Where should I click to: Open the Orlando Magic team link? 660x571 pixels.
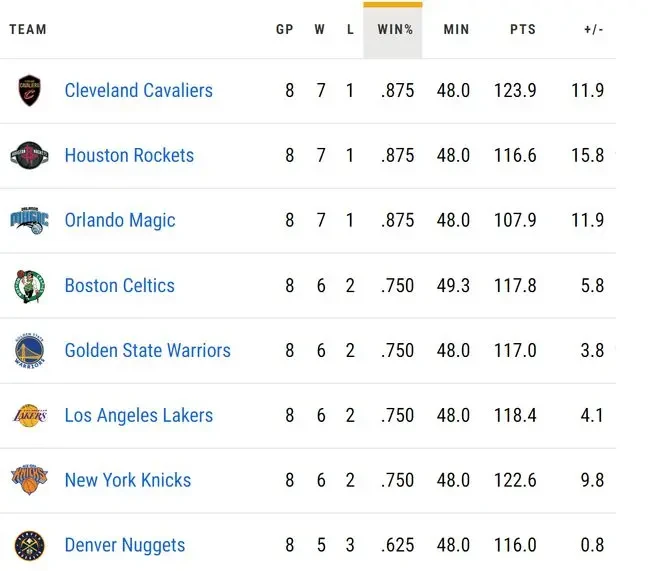(120, 220)
